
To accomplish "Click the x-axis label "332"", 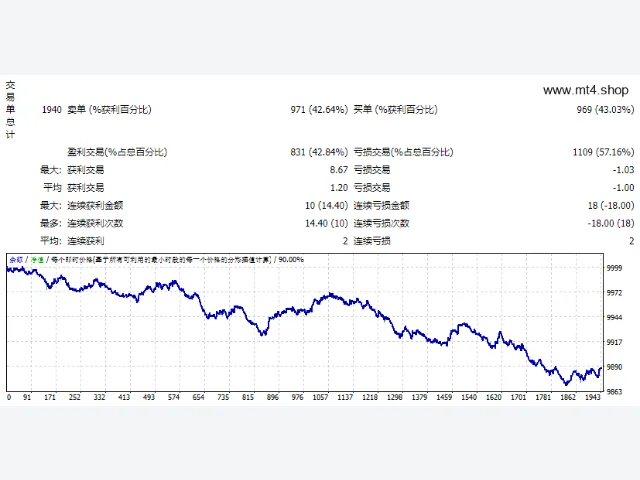I will (99, 397).
